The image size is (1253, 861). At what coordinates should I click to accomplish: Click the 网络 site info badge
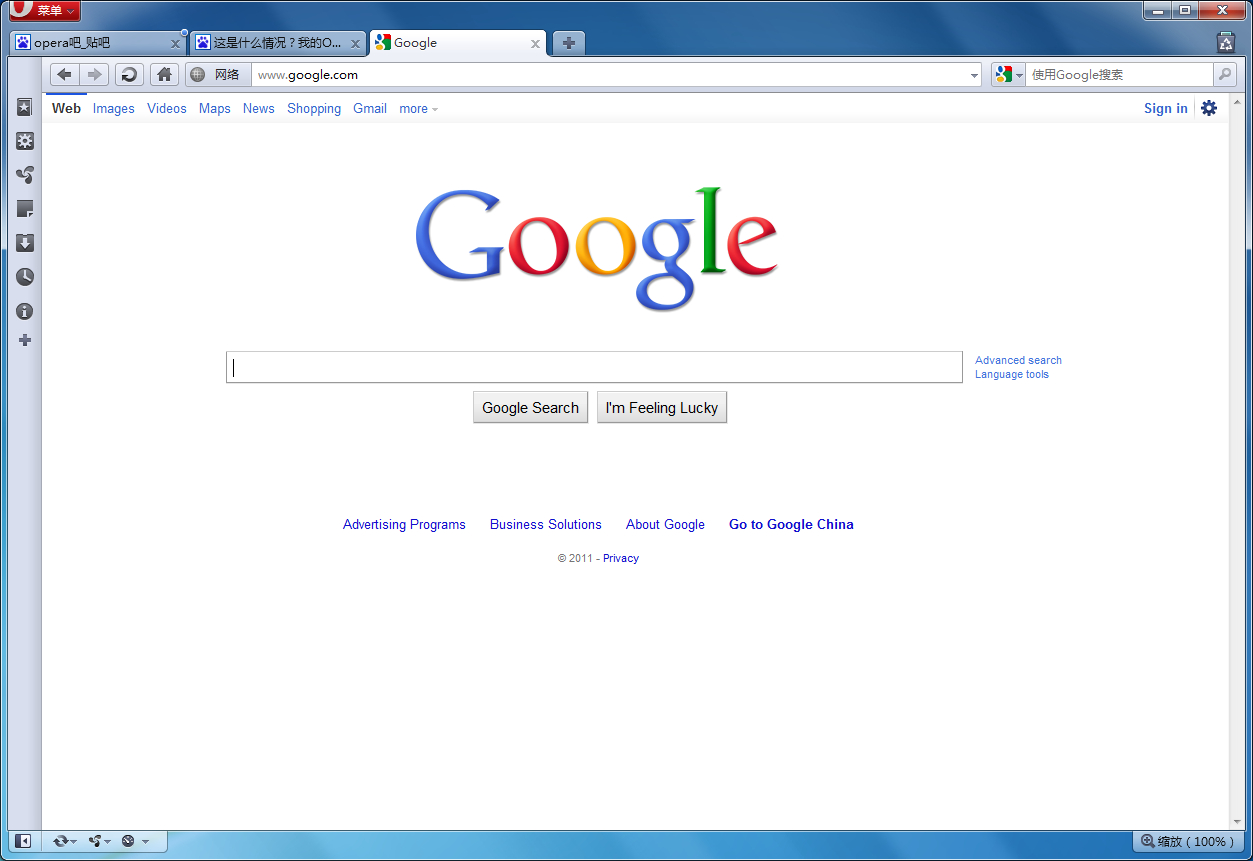tap(216, 74)
